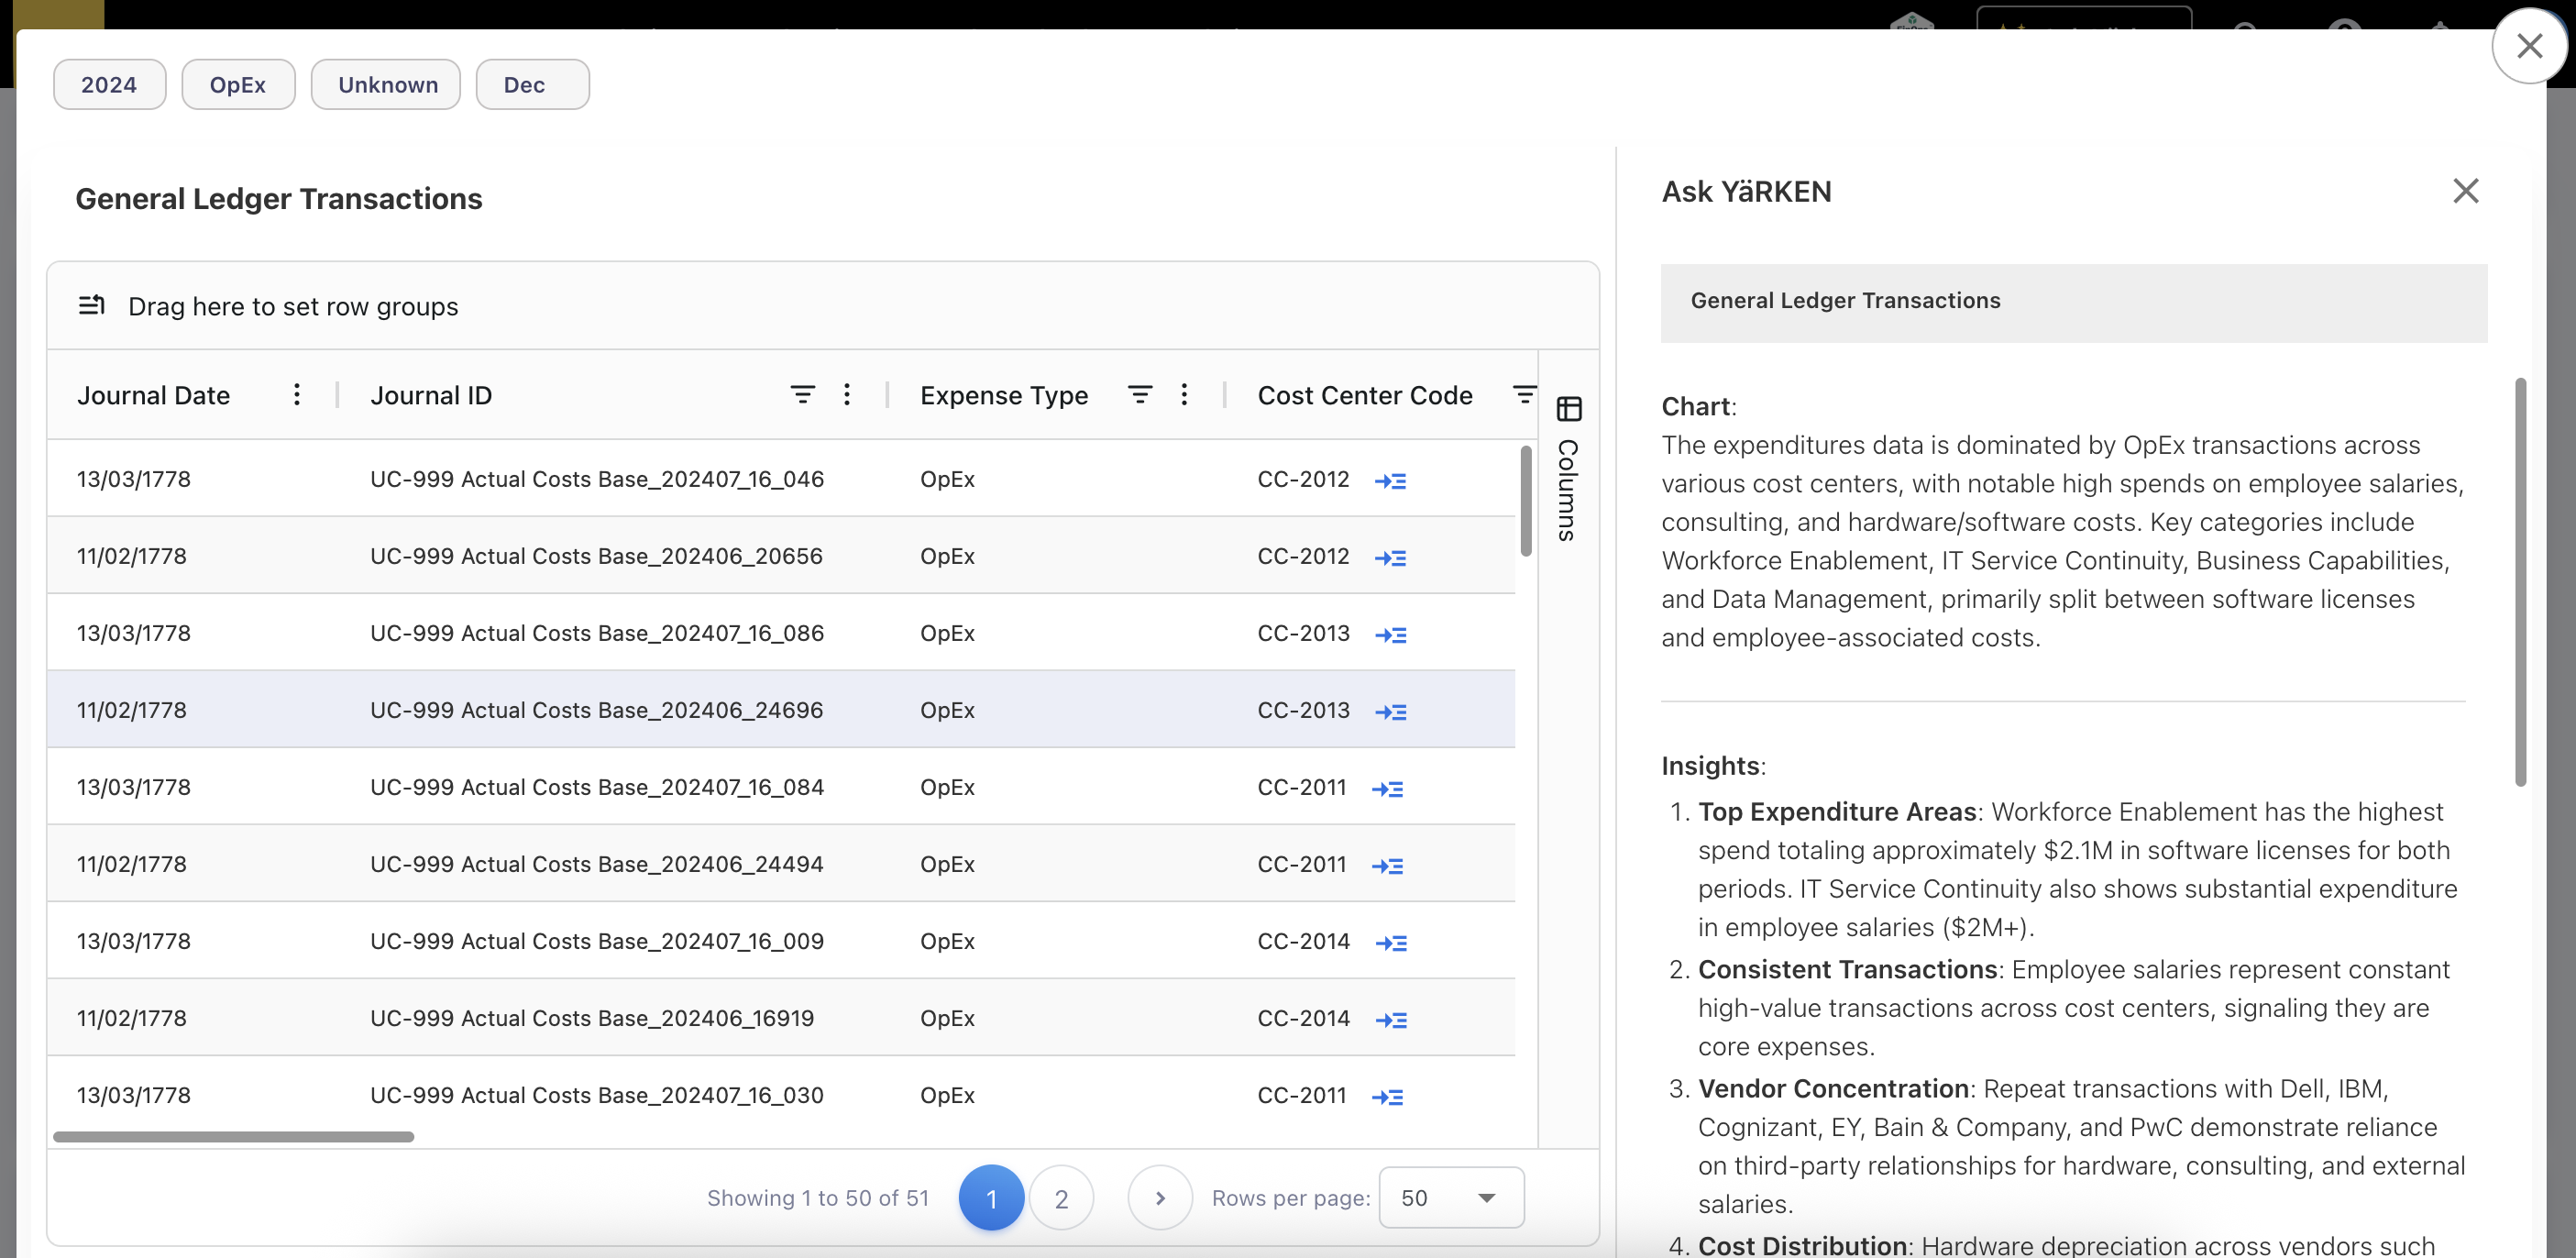Click the Dec filter chip

[x=531, y=85]
